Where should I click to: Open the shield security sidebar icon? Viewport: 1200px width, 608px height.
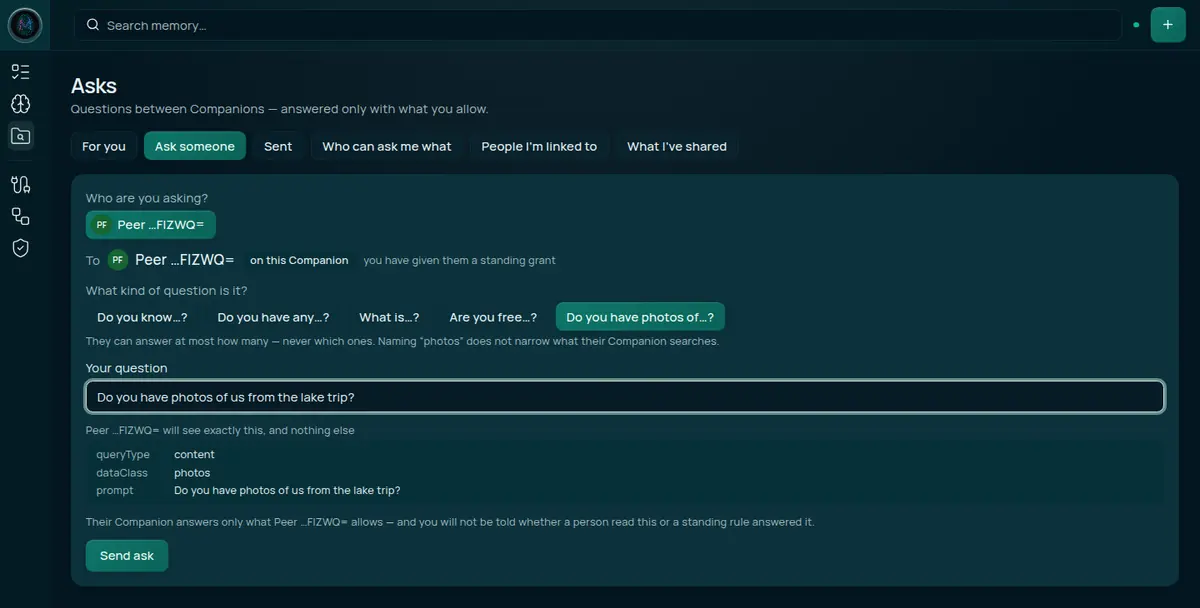coord(21,248)
